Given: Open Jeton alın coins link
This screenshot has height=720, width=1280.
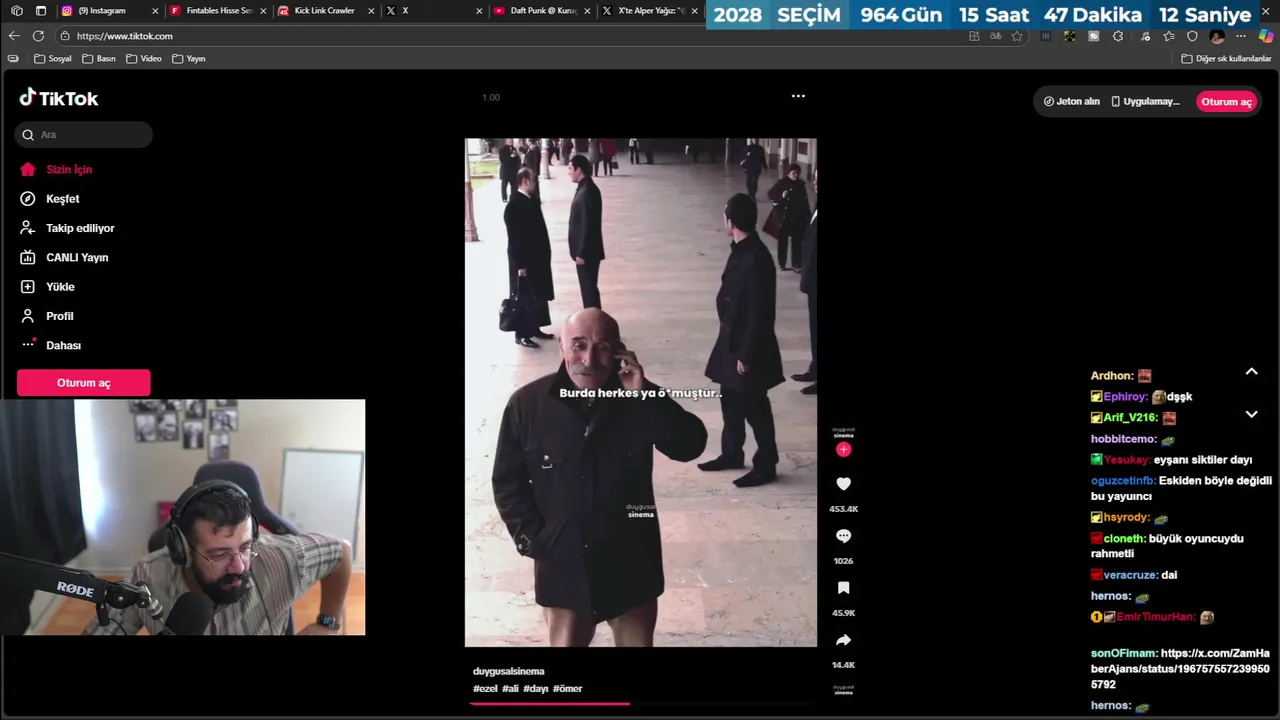Looking at the screenshot, I should click(1071, 101).
